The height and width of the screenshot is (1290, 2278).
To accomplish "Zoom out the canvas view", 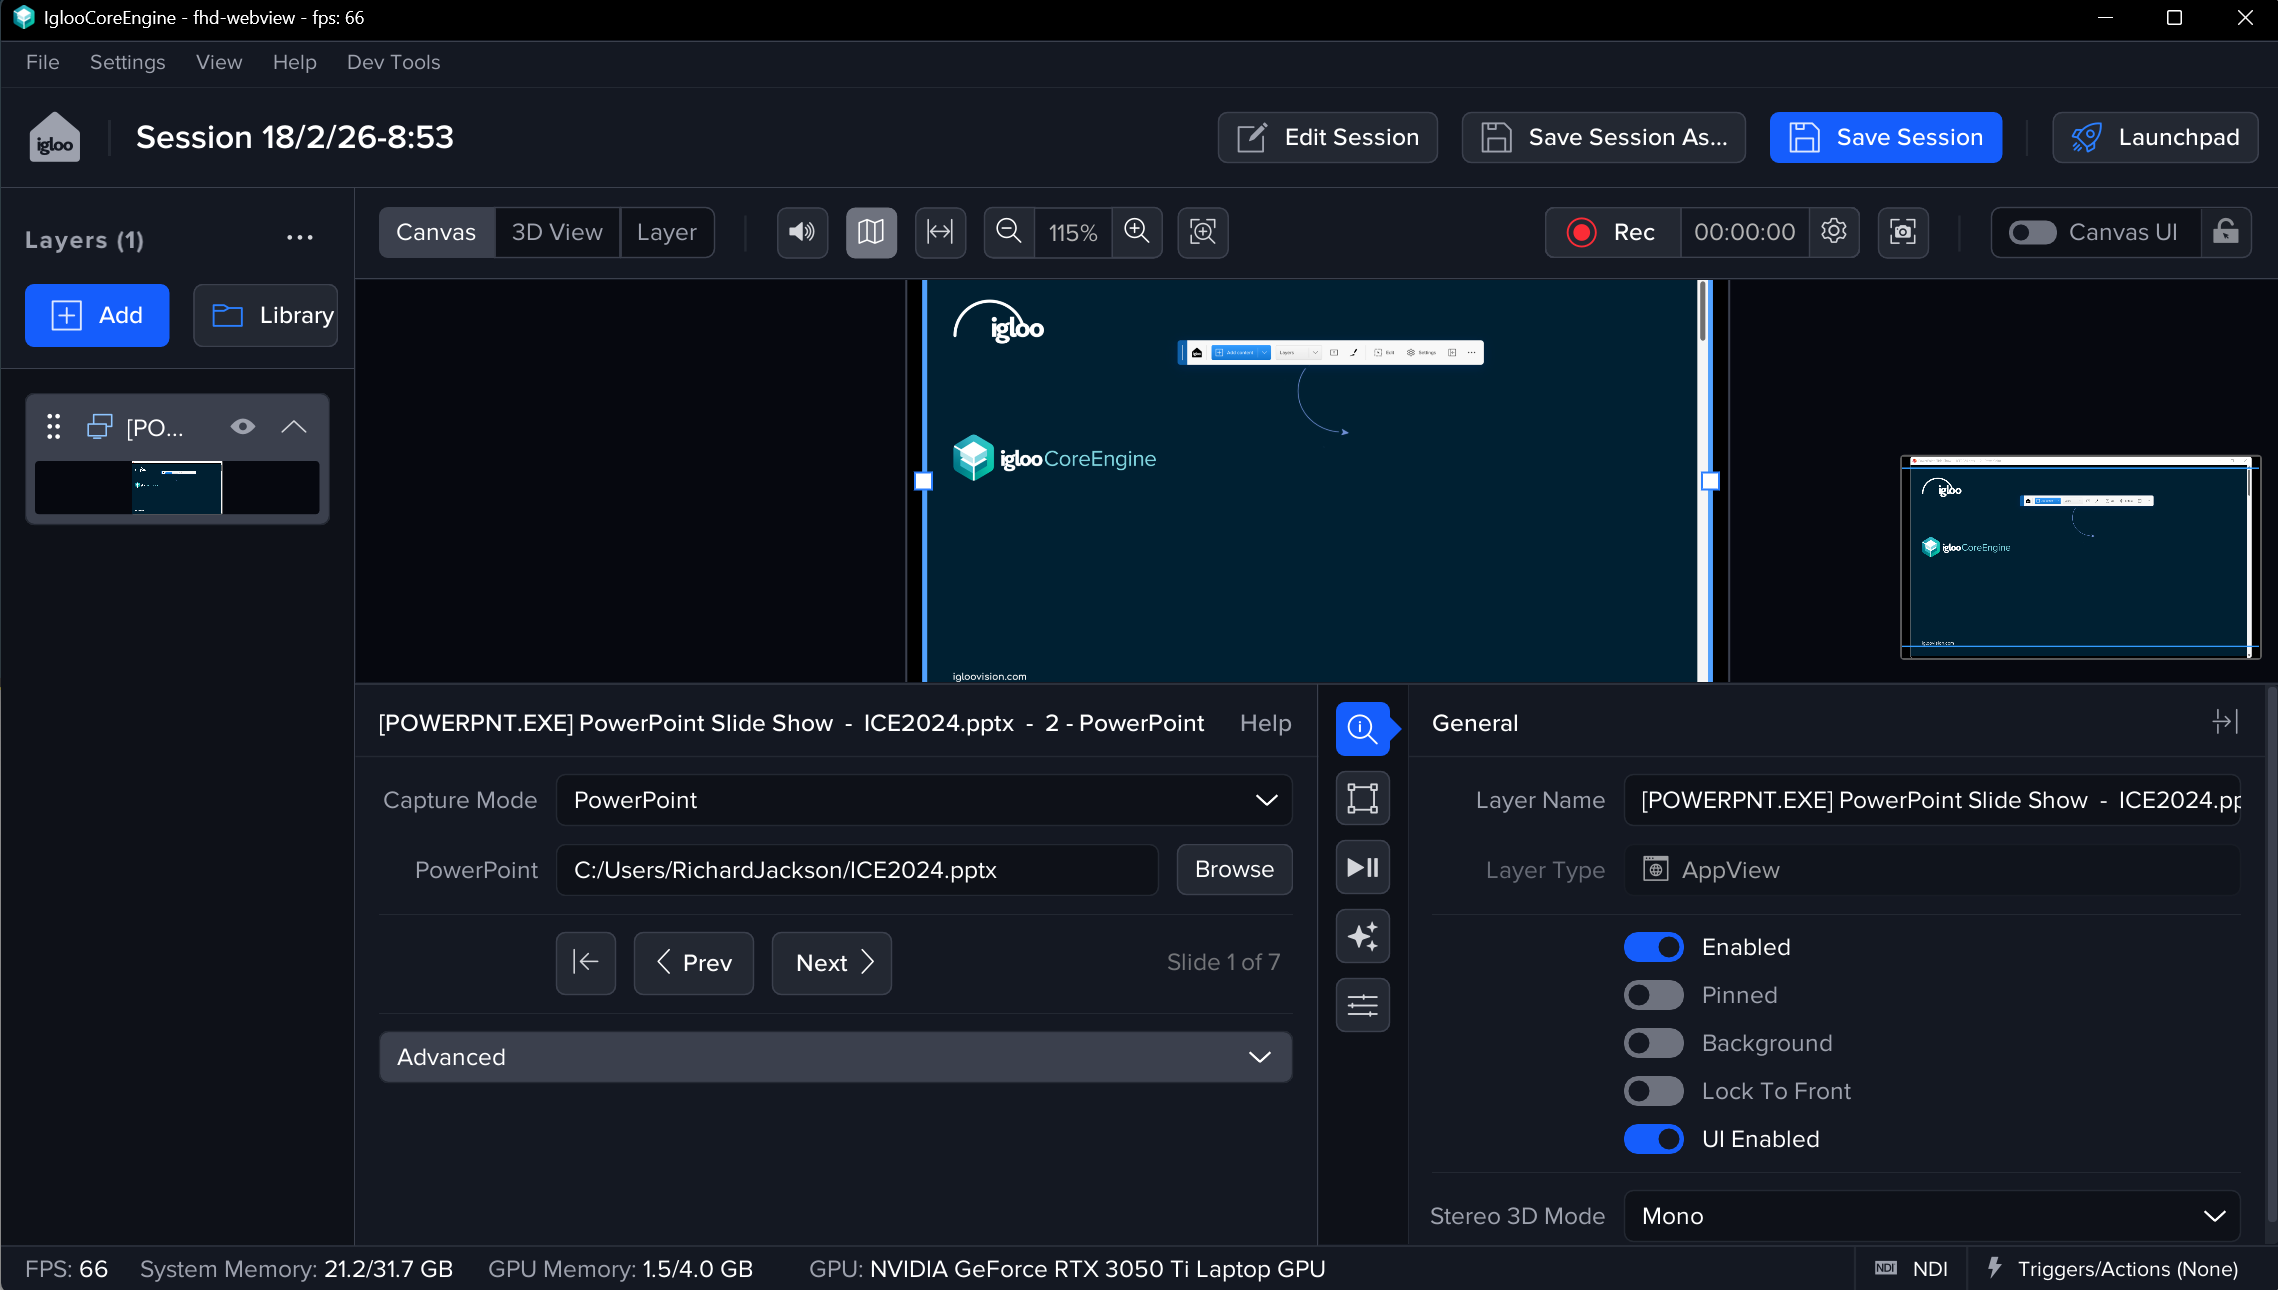I will [x=1009, y=232].
